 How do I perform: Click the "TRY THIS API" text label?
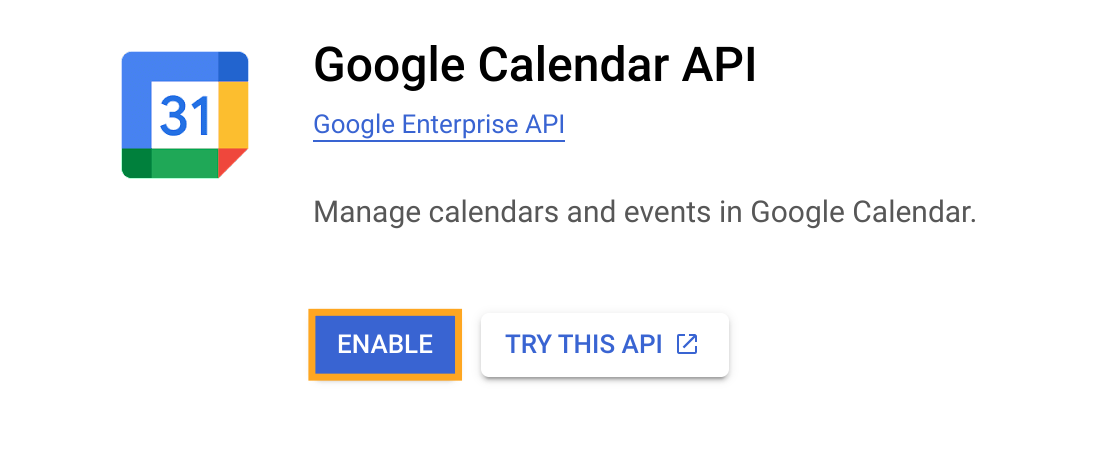tap(584, 345)
